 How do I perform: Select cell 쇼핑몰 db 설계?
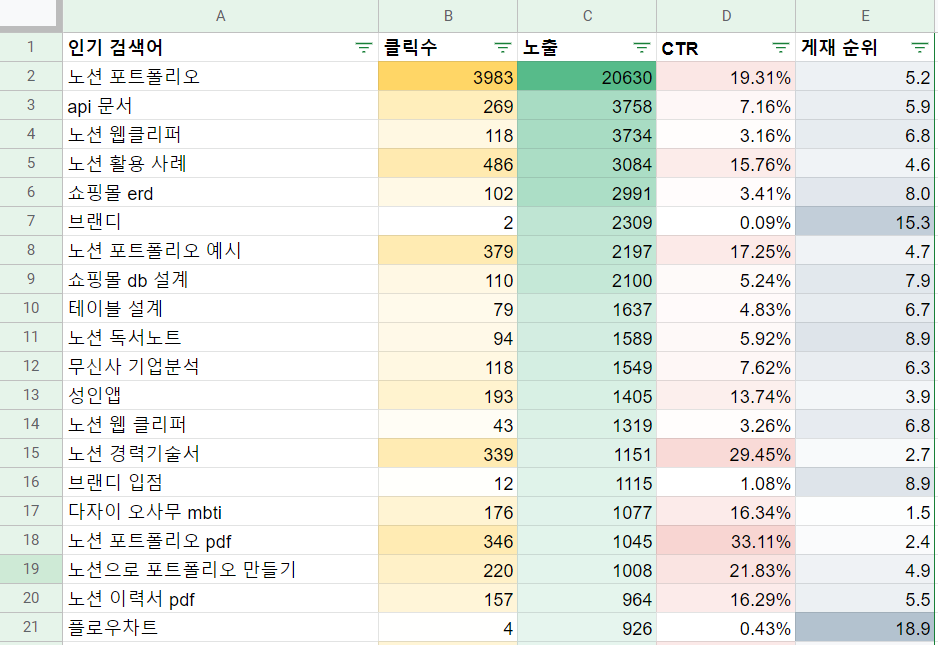[x=221, y=279]
